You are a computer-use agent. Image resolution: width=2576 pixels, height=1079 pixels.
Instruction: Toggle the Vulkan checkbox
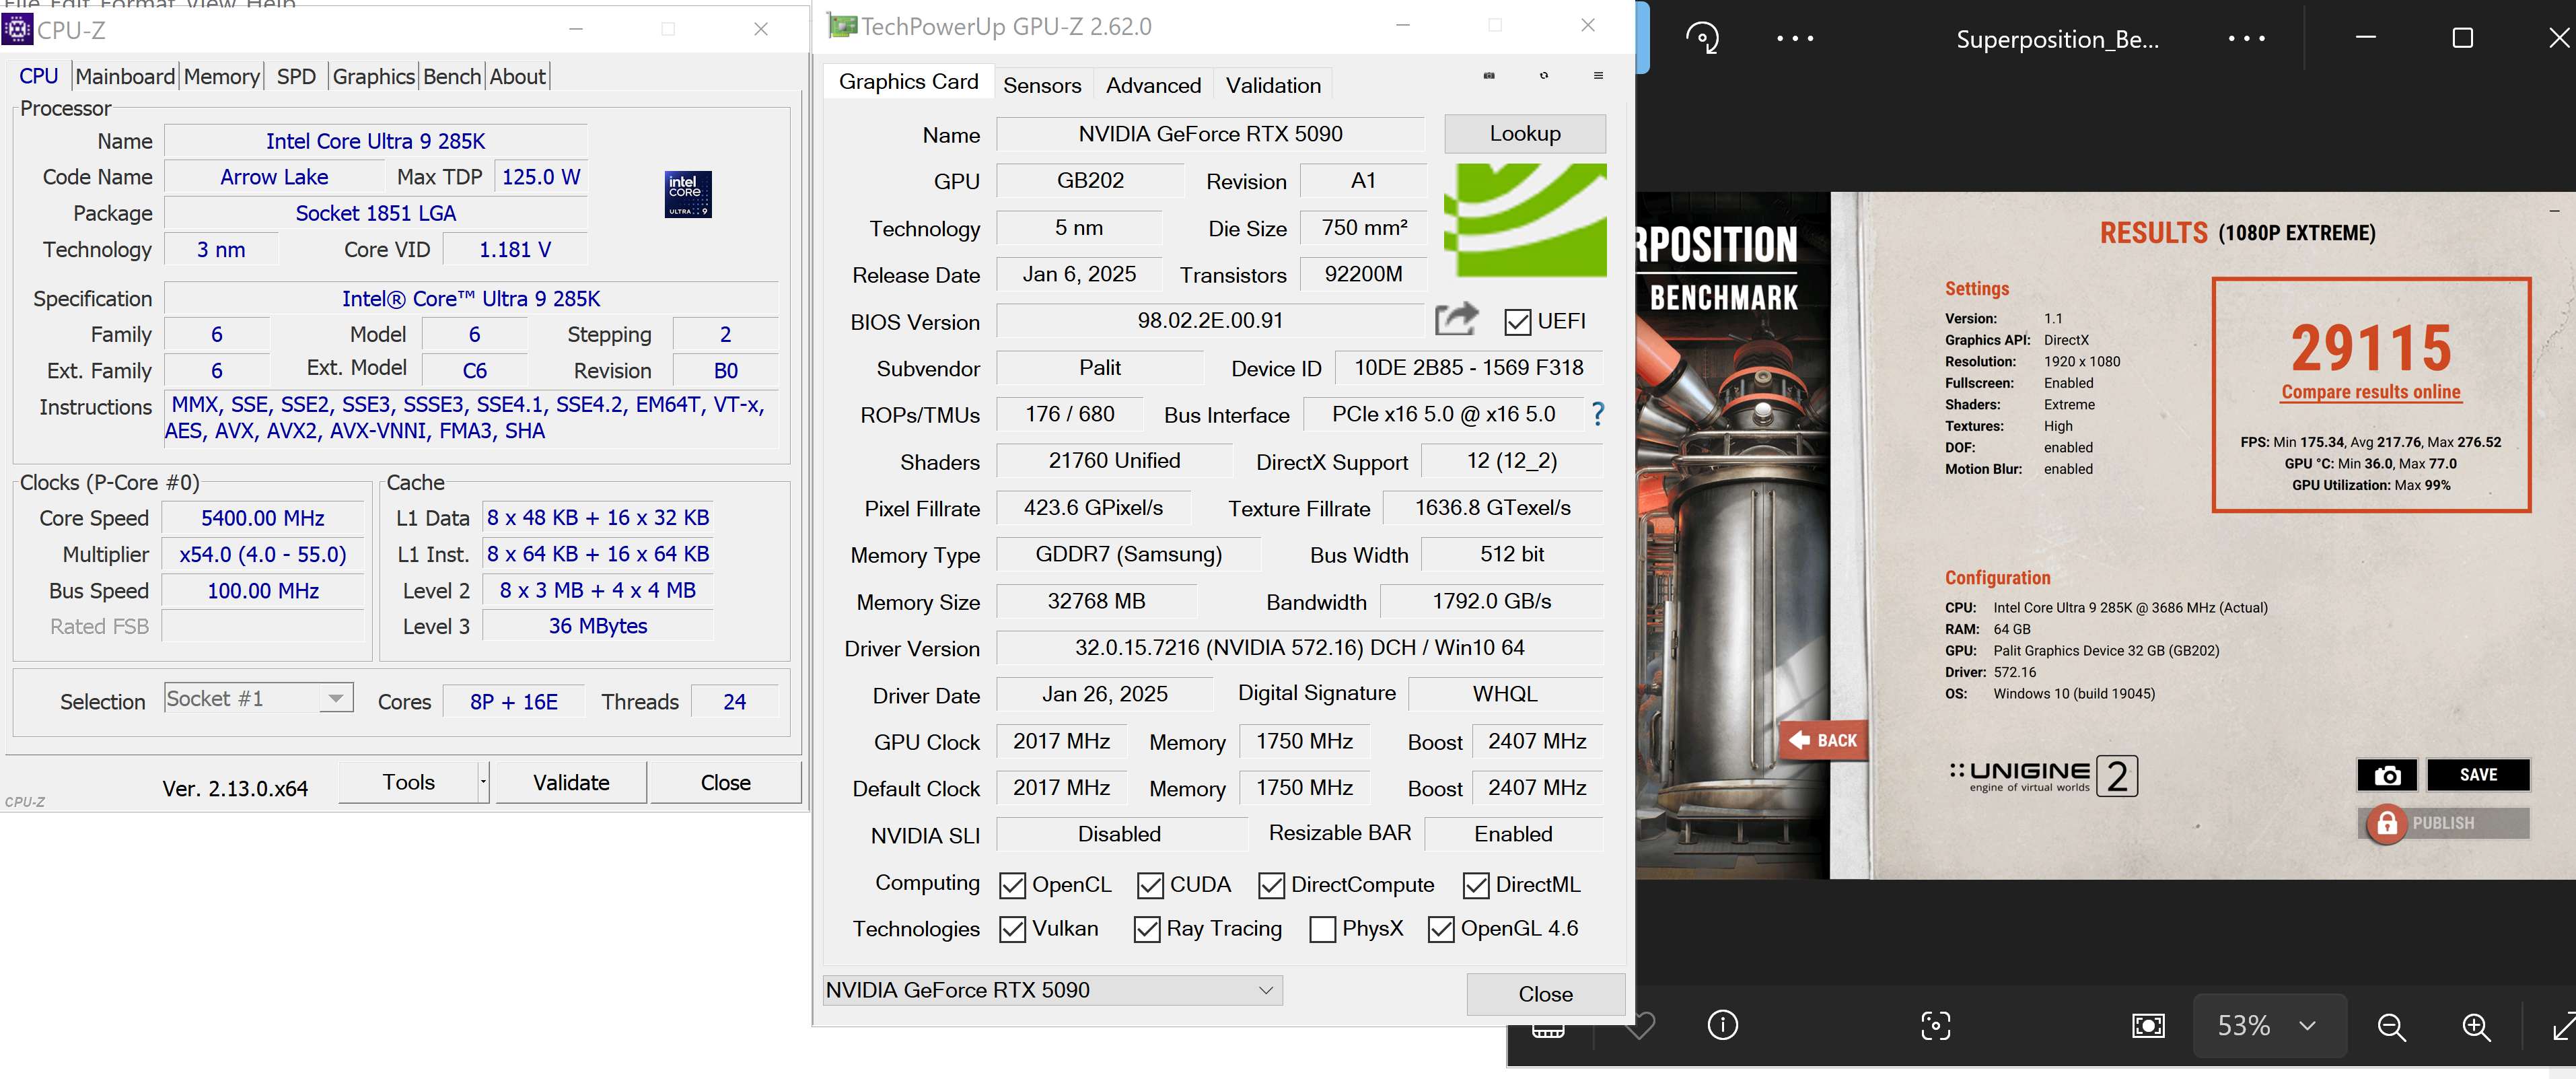[x=1012, y=929]
